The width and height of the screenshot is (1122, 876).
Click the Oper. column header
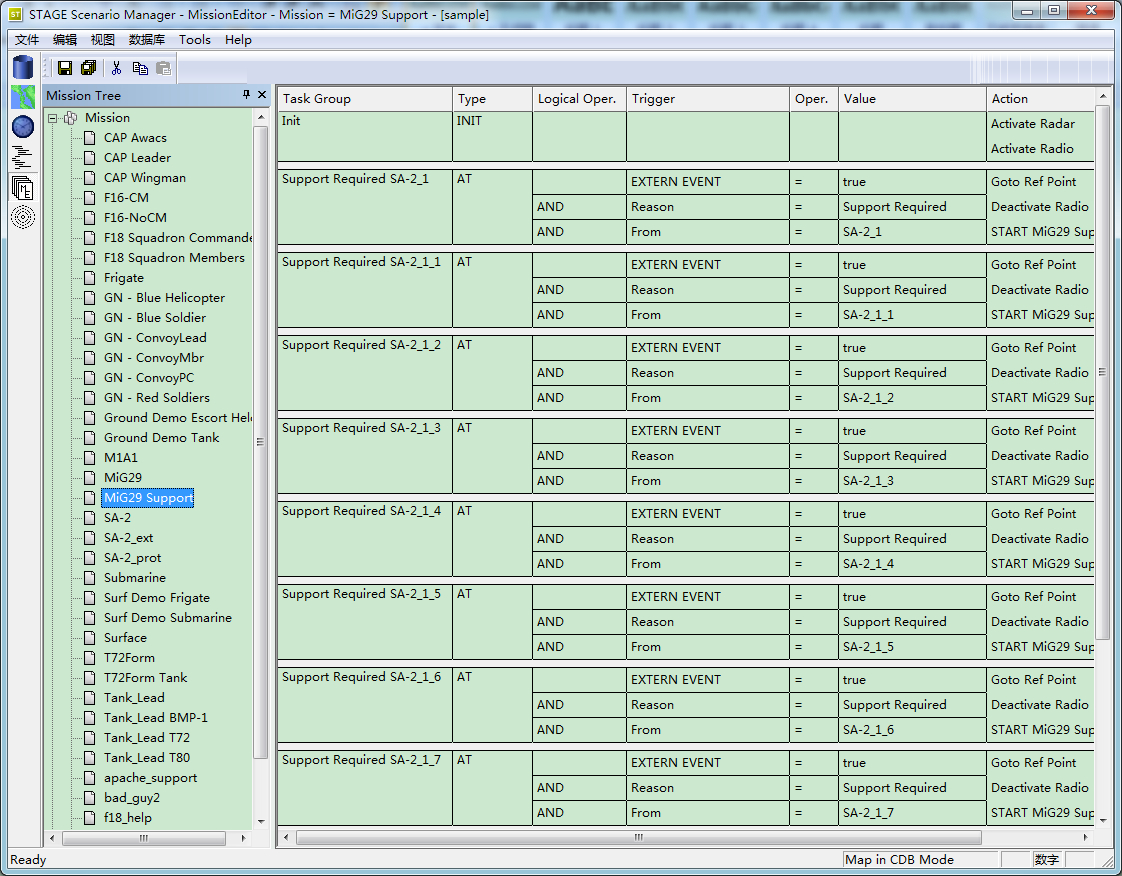pos(814,99)
